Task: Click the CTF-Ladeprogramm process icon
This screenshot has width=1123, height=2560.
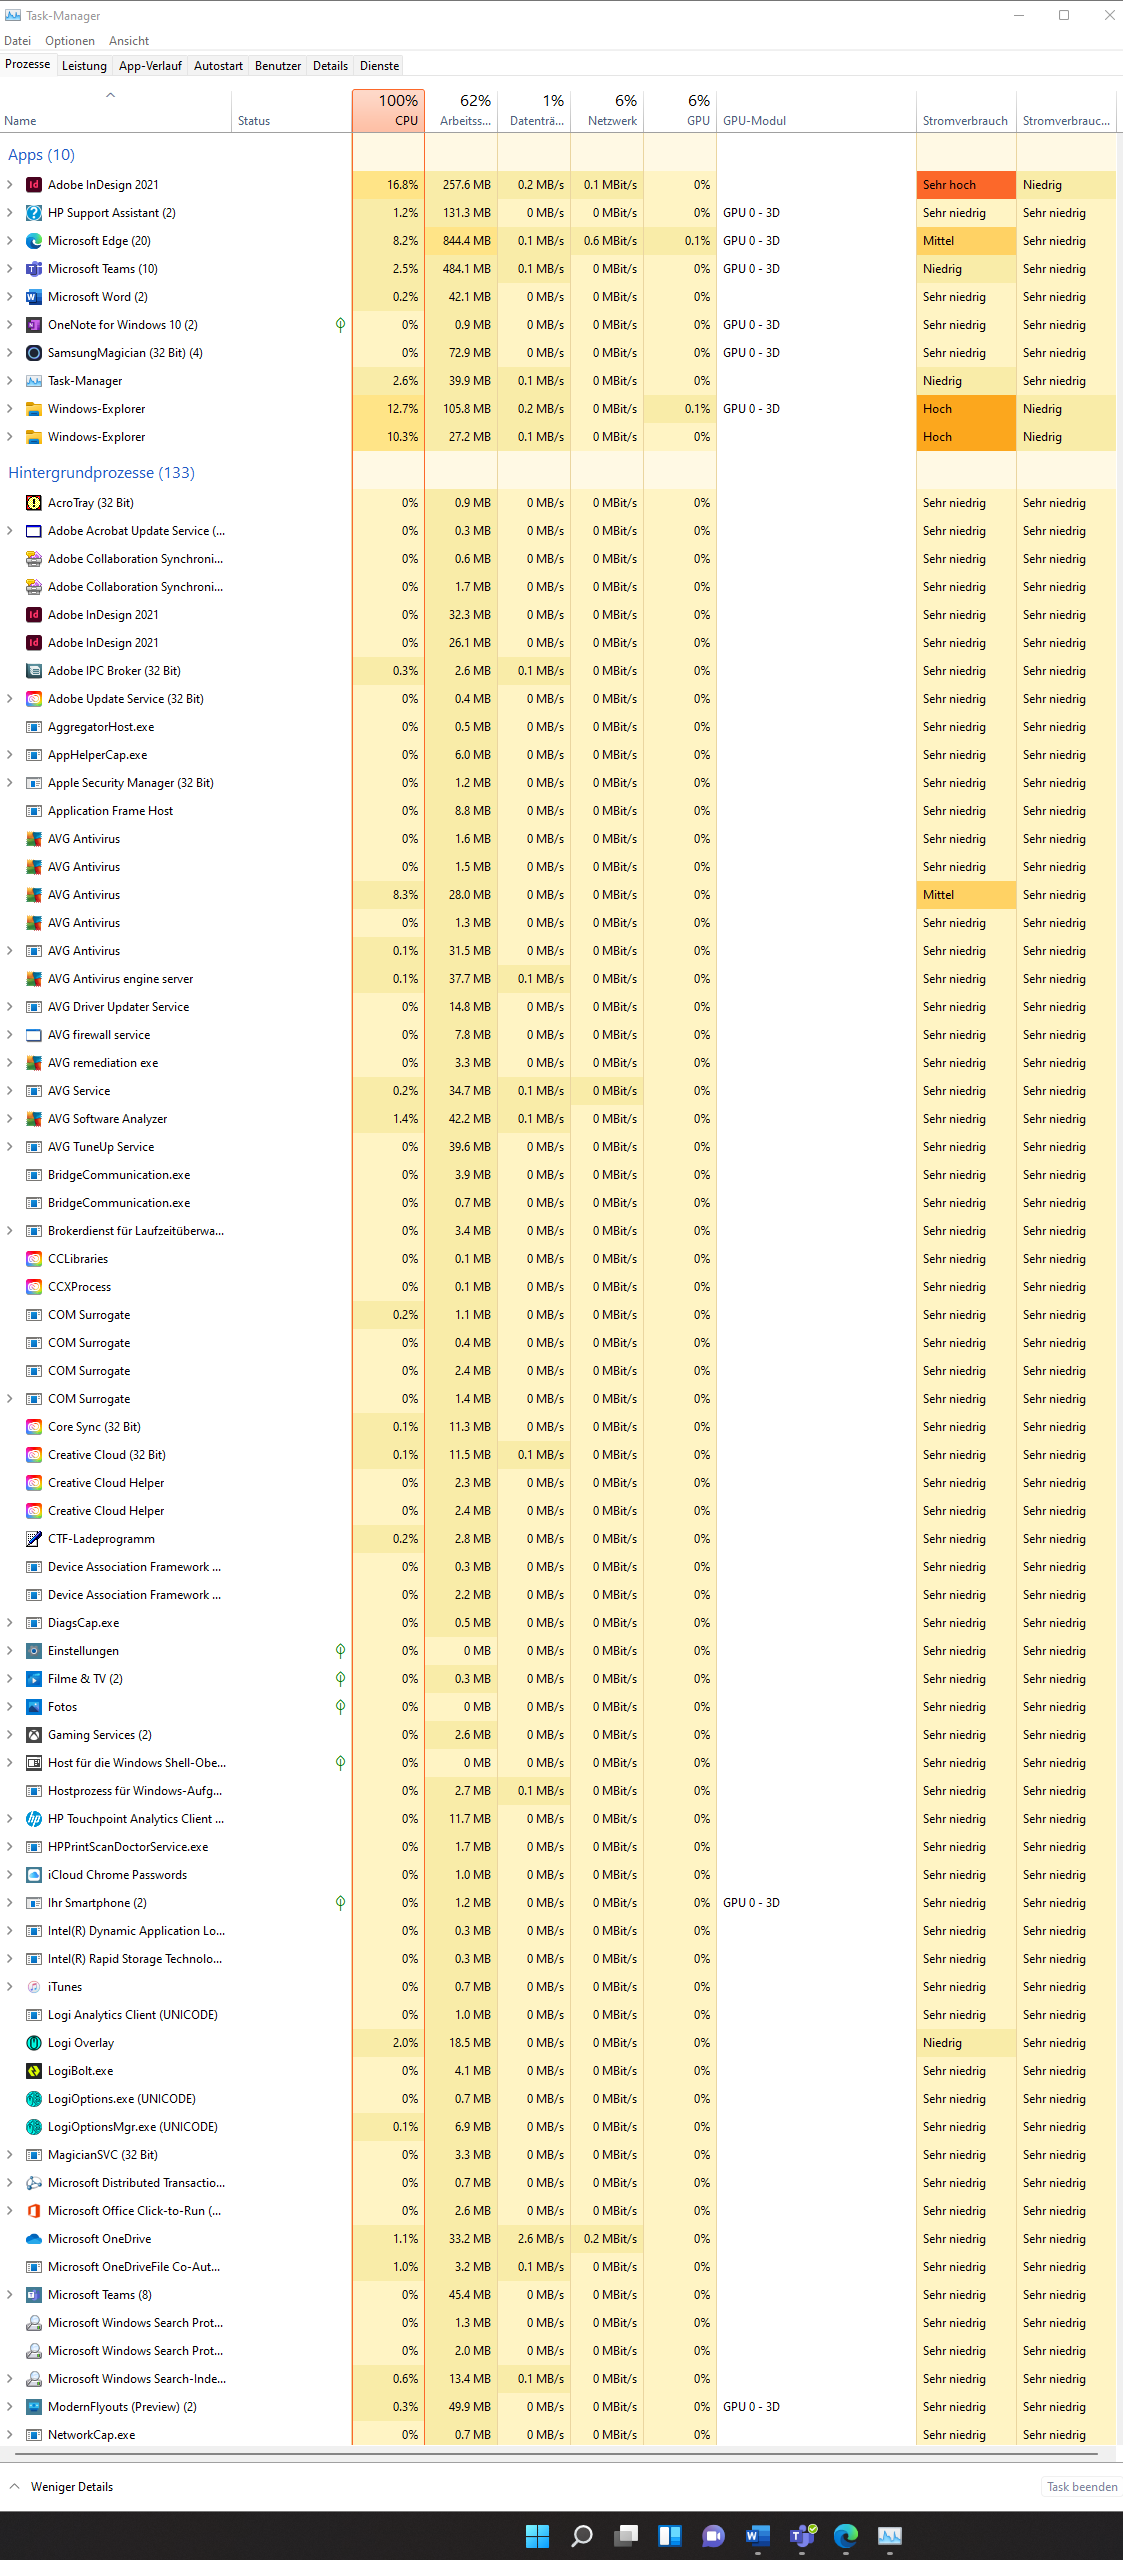Action: click(34, 1539)
